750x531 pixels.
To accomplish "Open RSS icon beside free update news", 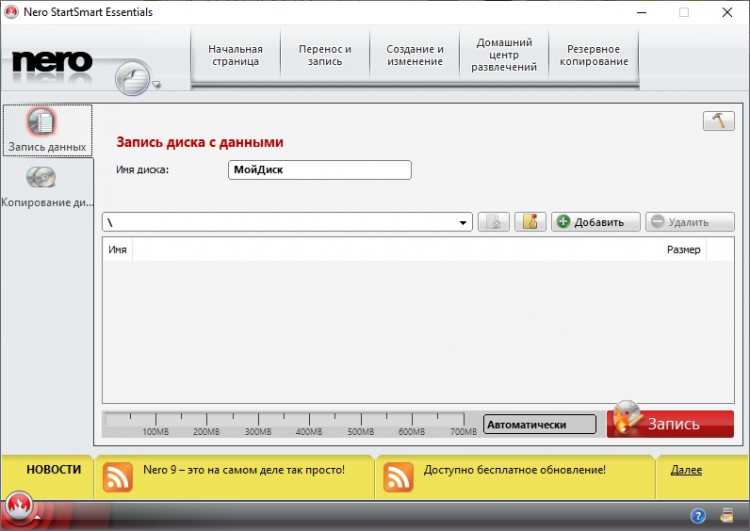I will pyautogui.click(x=398, y=476).
